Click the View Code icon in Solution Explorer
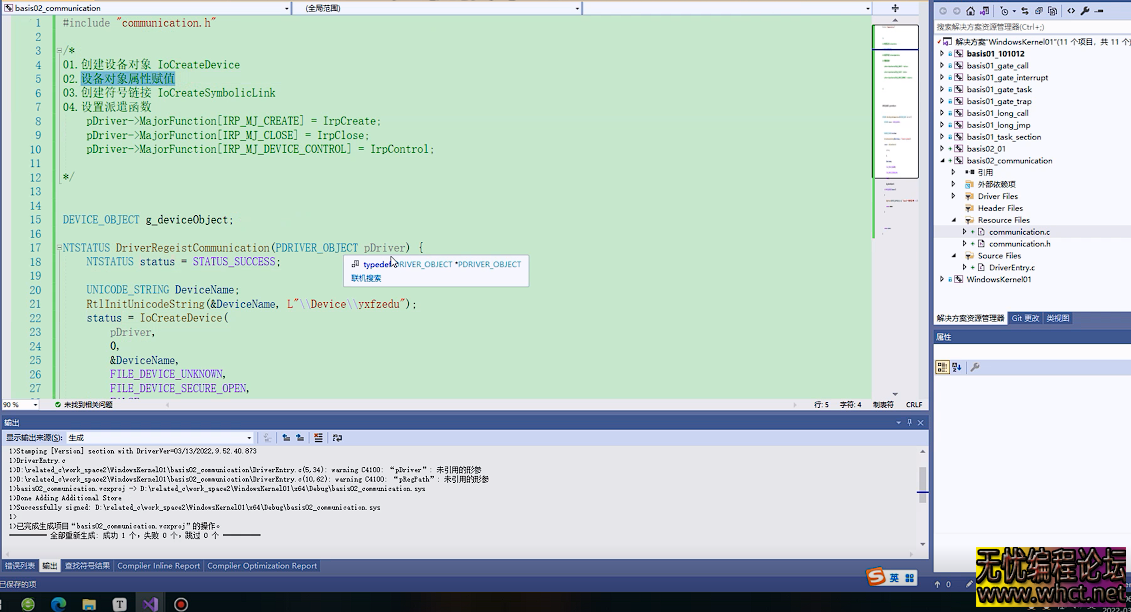1131x612 pixels. (1071, 11)
